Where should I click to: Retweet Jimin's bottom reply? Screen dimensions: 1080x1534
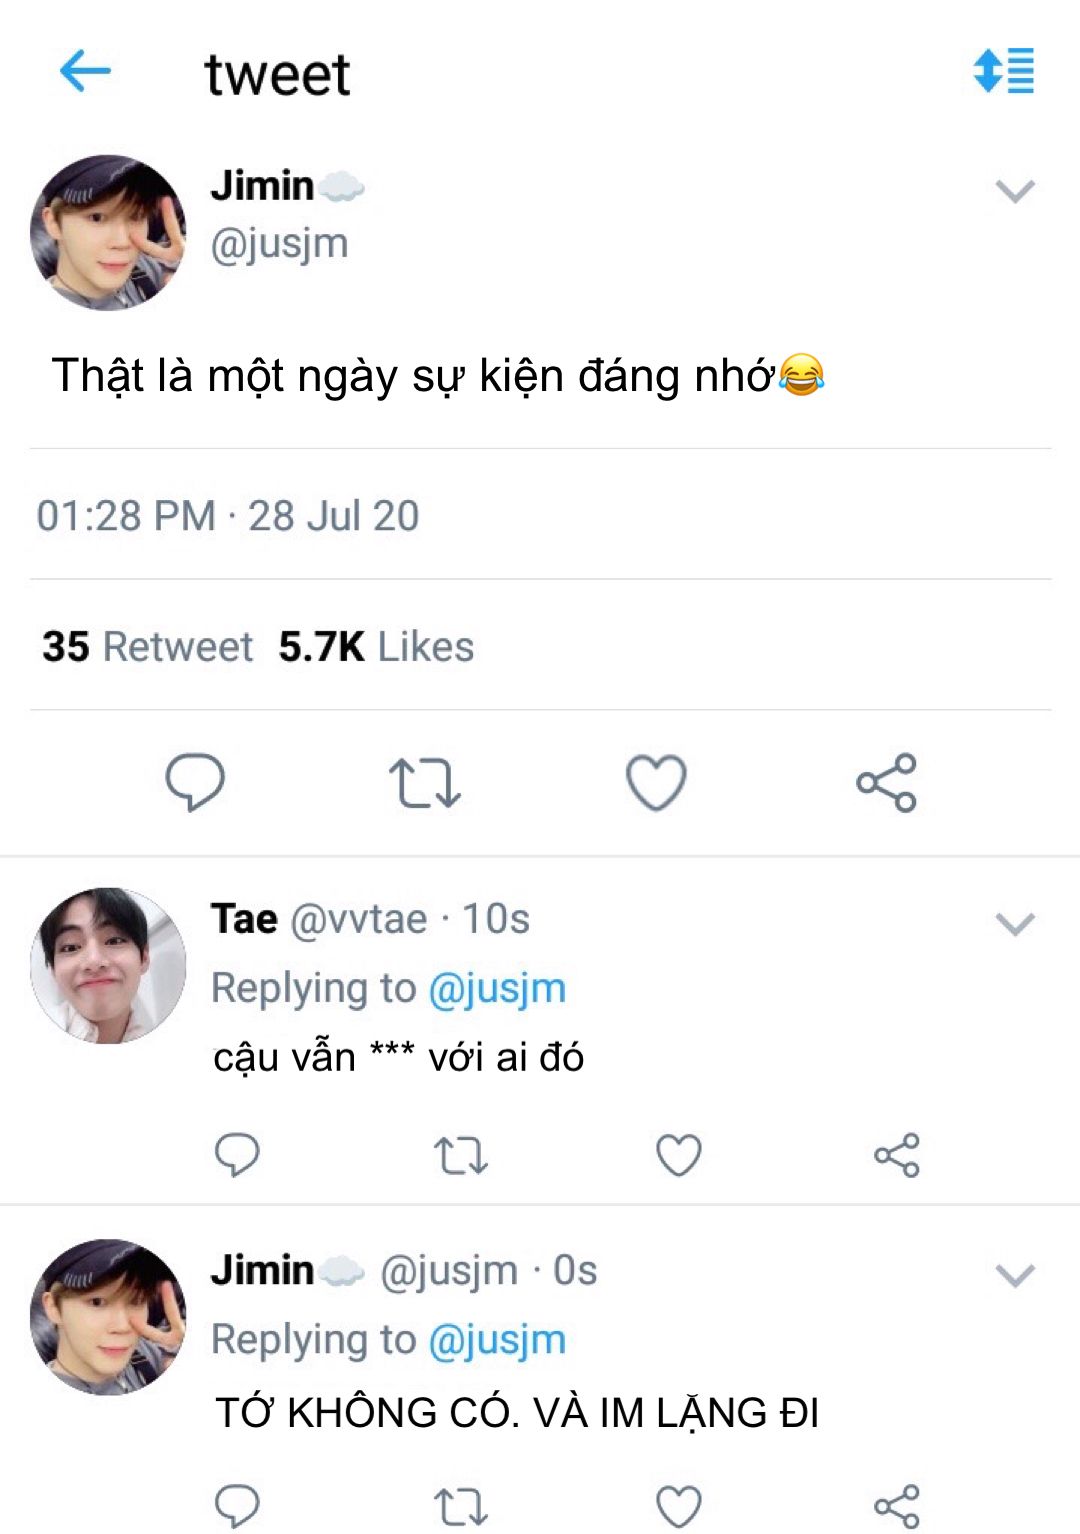click(x=461, y=1506)
